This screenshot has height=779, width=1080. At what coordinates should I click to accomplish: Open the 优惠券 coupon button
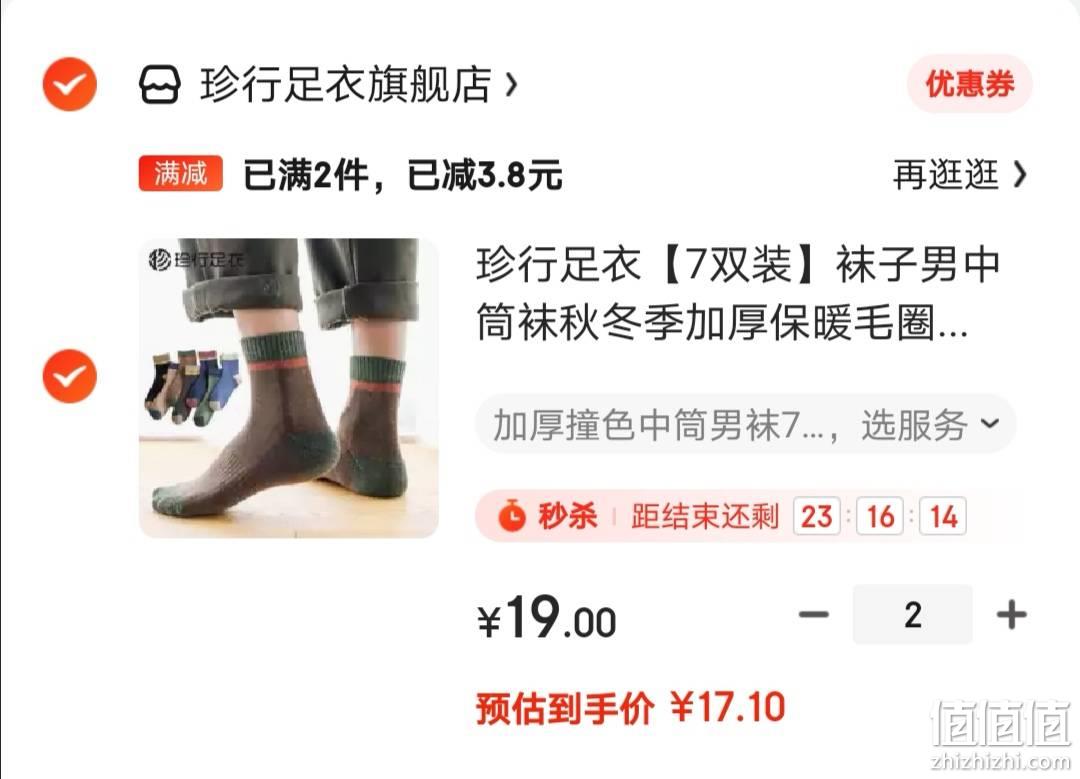tap(970, 84)
